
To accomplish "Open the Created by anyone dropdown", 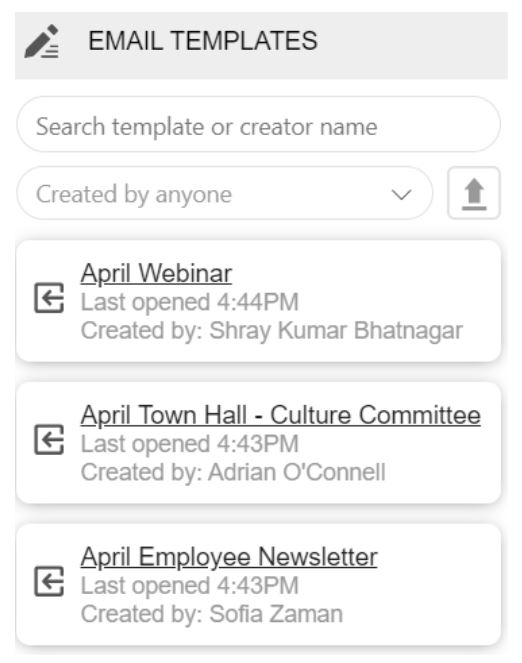I will click(224, 194).
